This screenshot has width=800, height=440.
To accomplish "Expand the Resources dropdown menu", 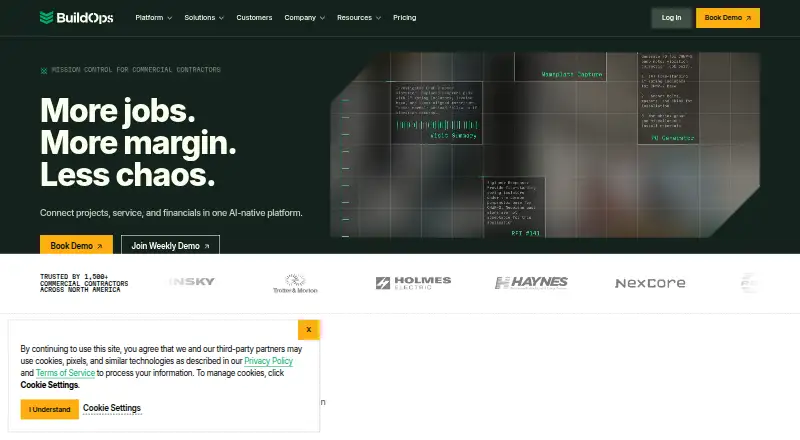I will (359, 18).
